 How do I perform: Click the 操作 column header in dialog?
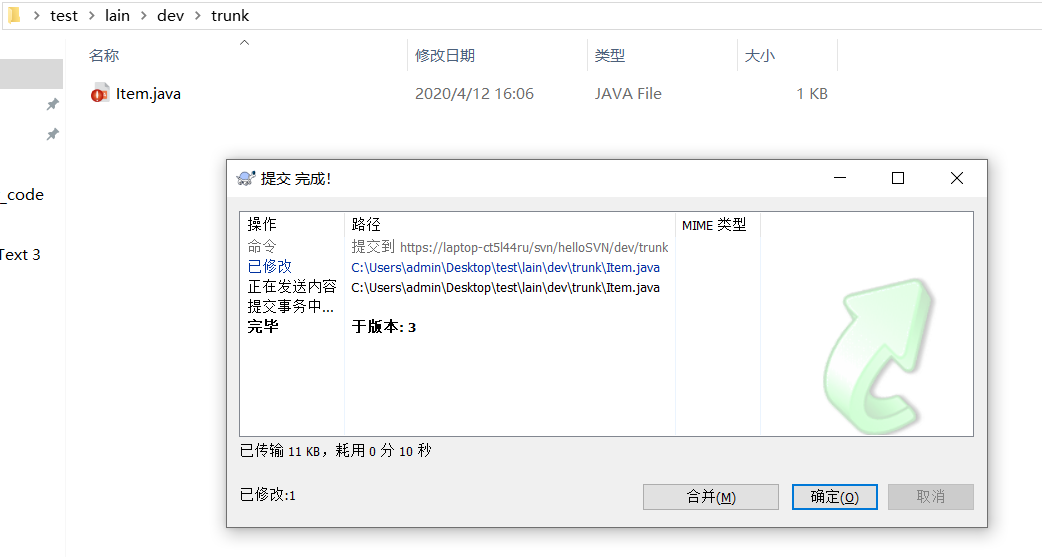coord(262,225)
